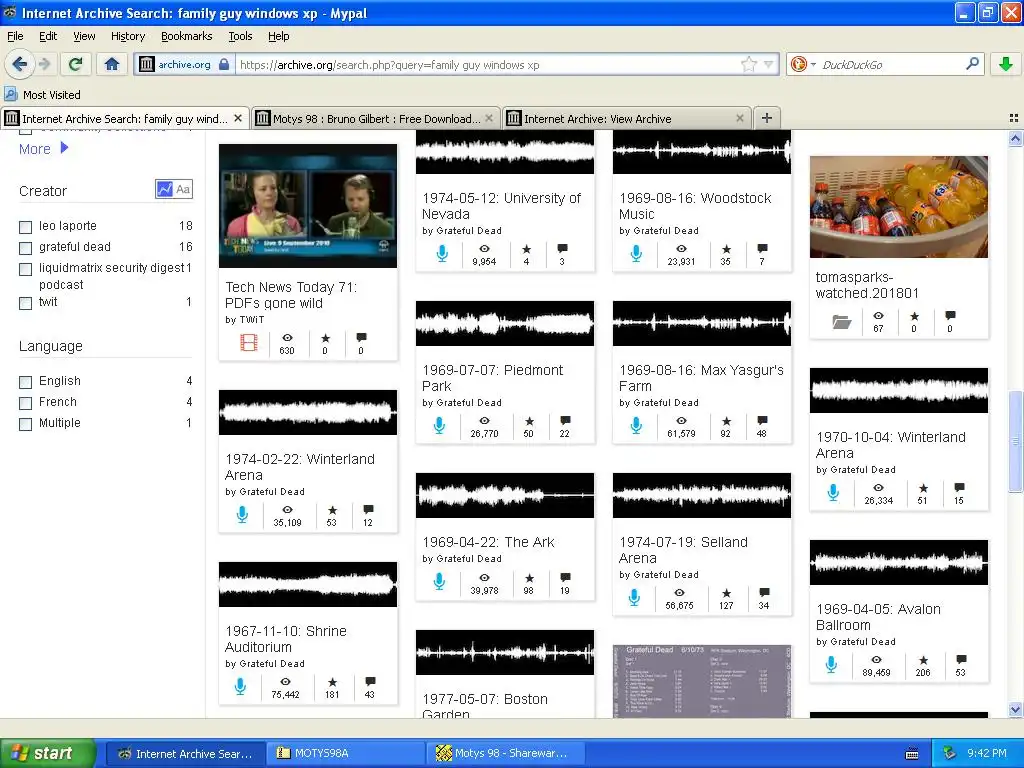Sort Creator facet alphabetically with Aa icon
This screenshot has height=768, width=1024.
184,189
